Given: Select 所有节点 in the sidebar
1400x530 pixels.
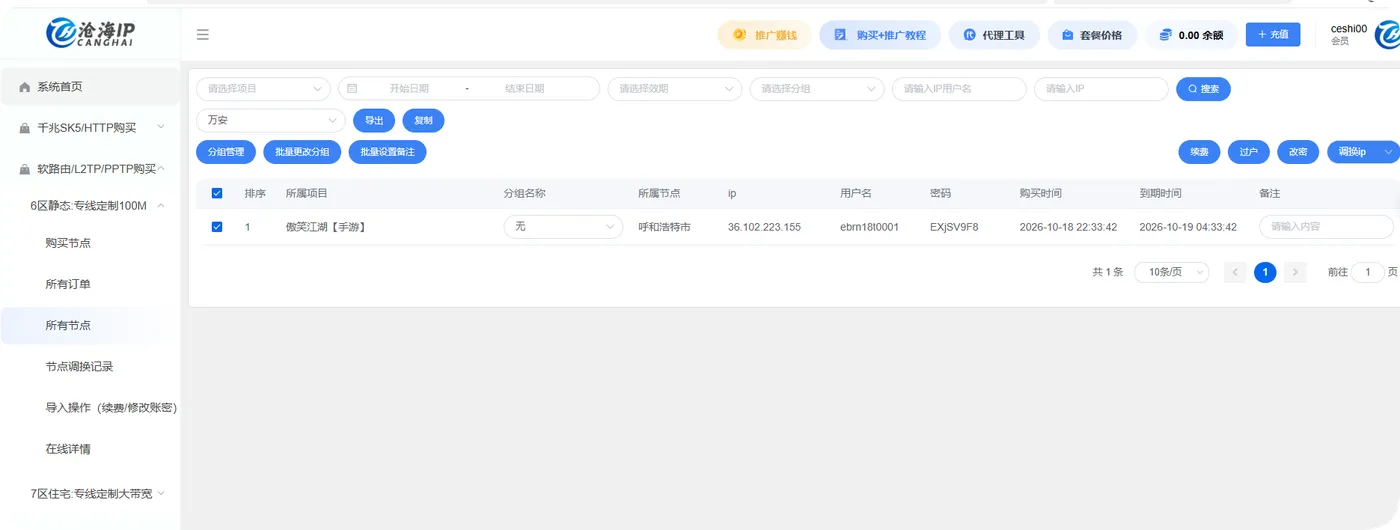Looking at the screenshot, I should (90, 325).
